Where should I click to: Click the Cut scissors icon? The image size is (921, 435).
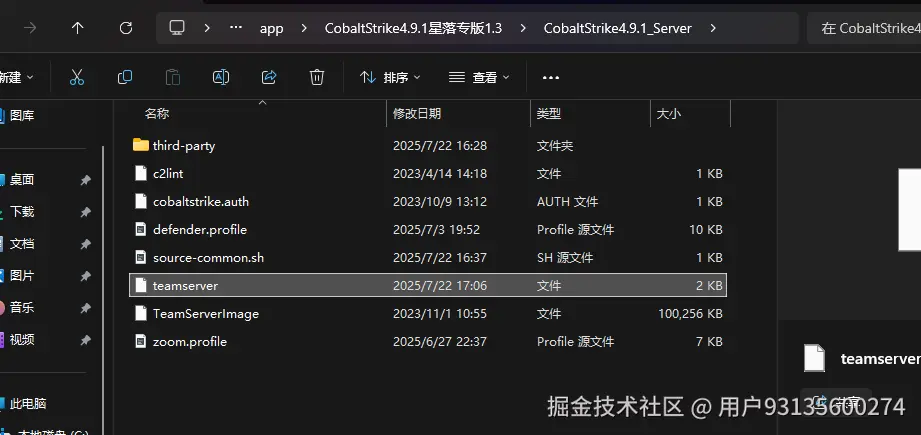pos(77,77)
